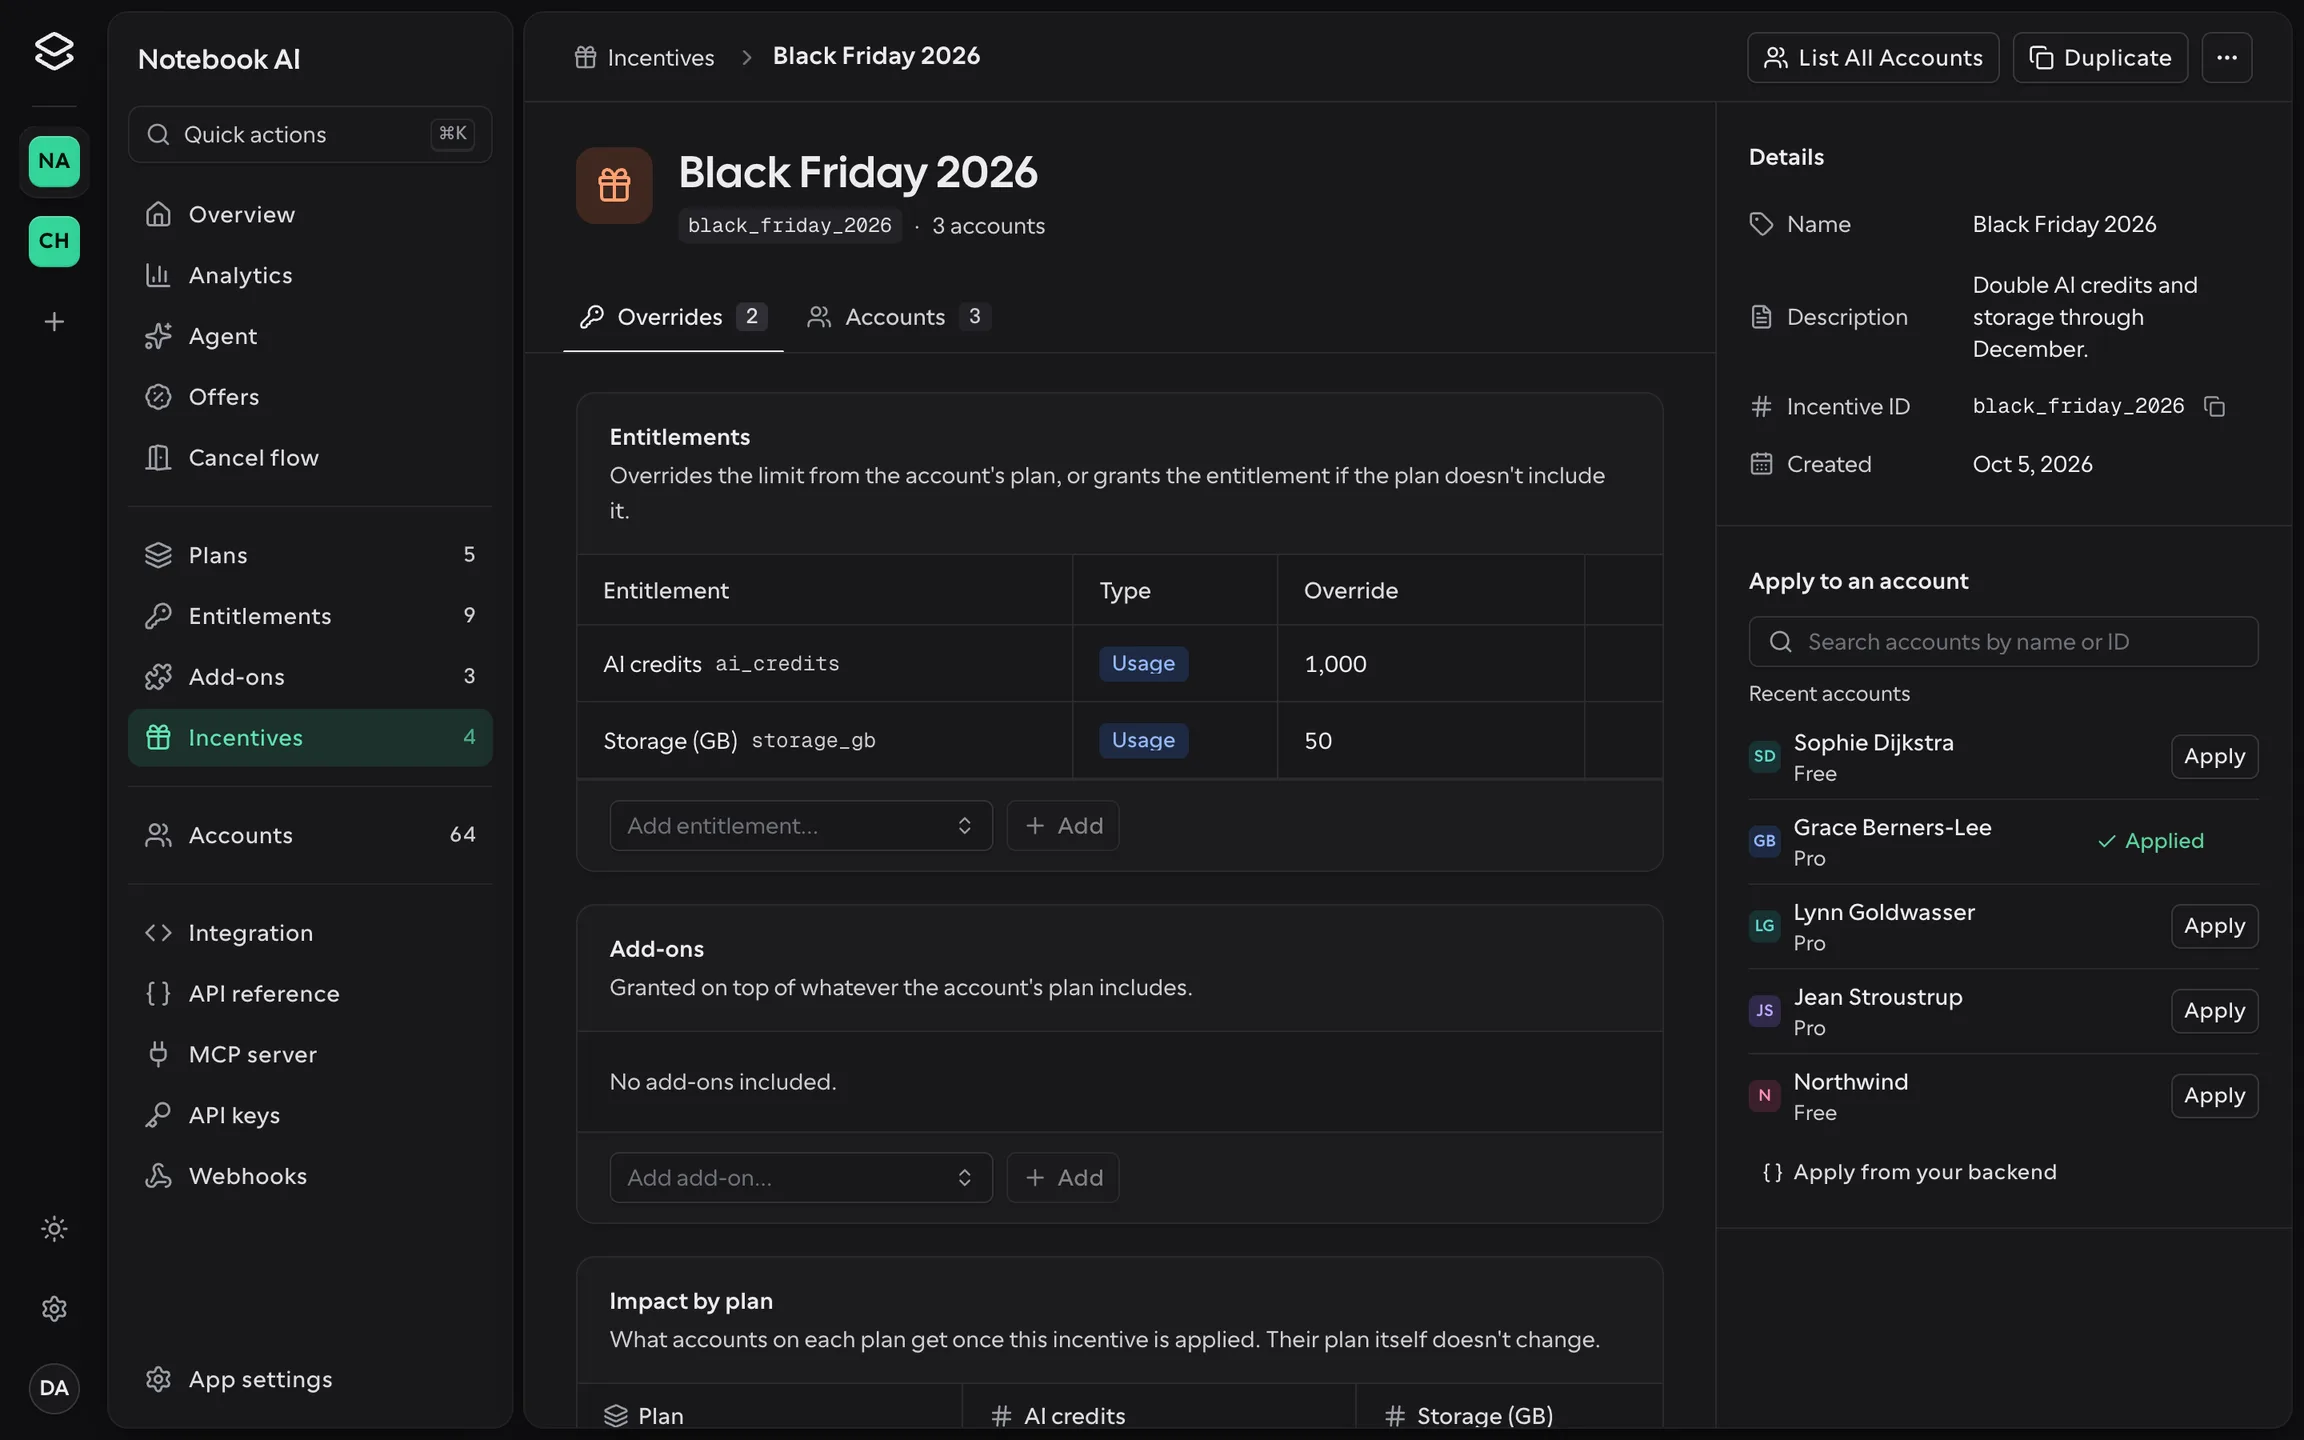This screenshot has width=2304, height=1440.
Task: Open Cancel flow page
Action: (310, 457)
